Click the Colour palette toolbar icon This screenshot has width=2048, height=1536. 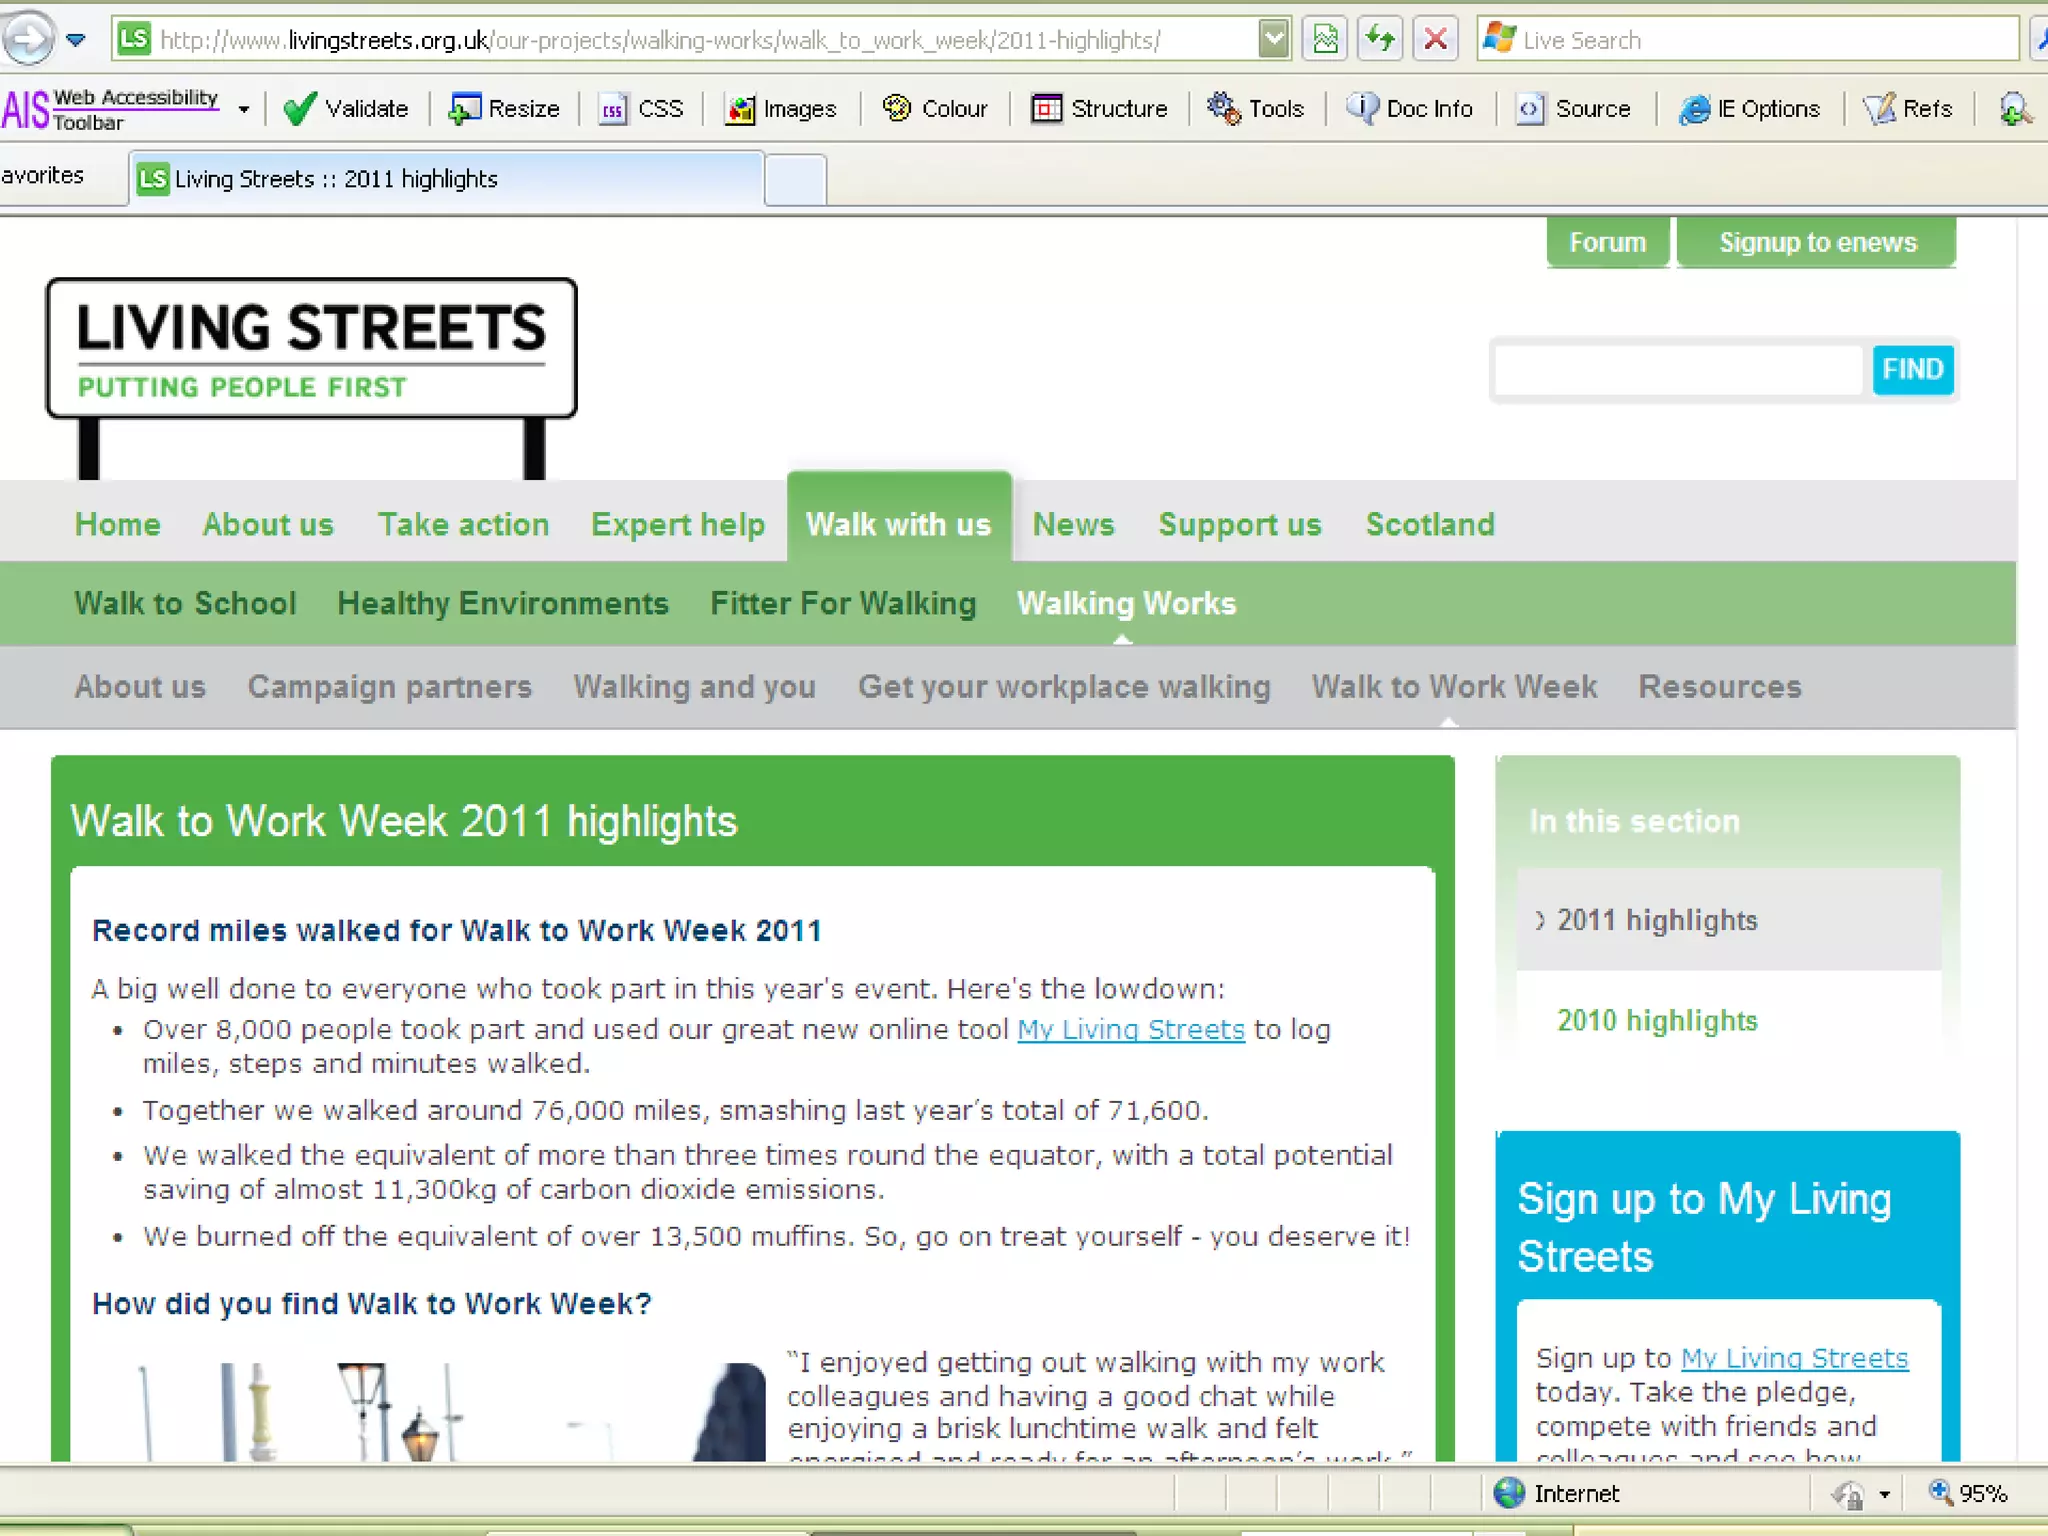pos(897,108)
